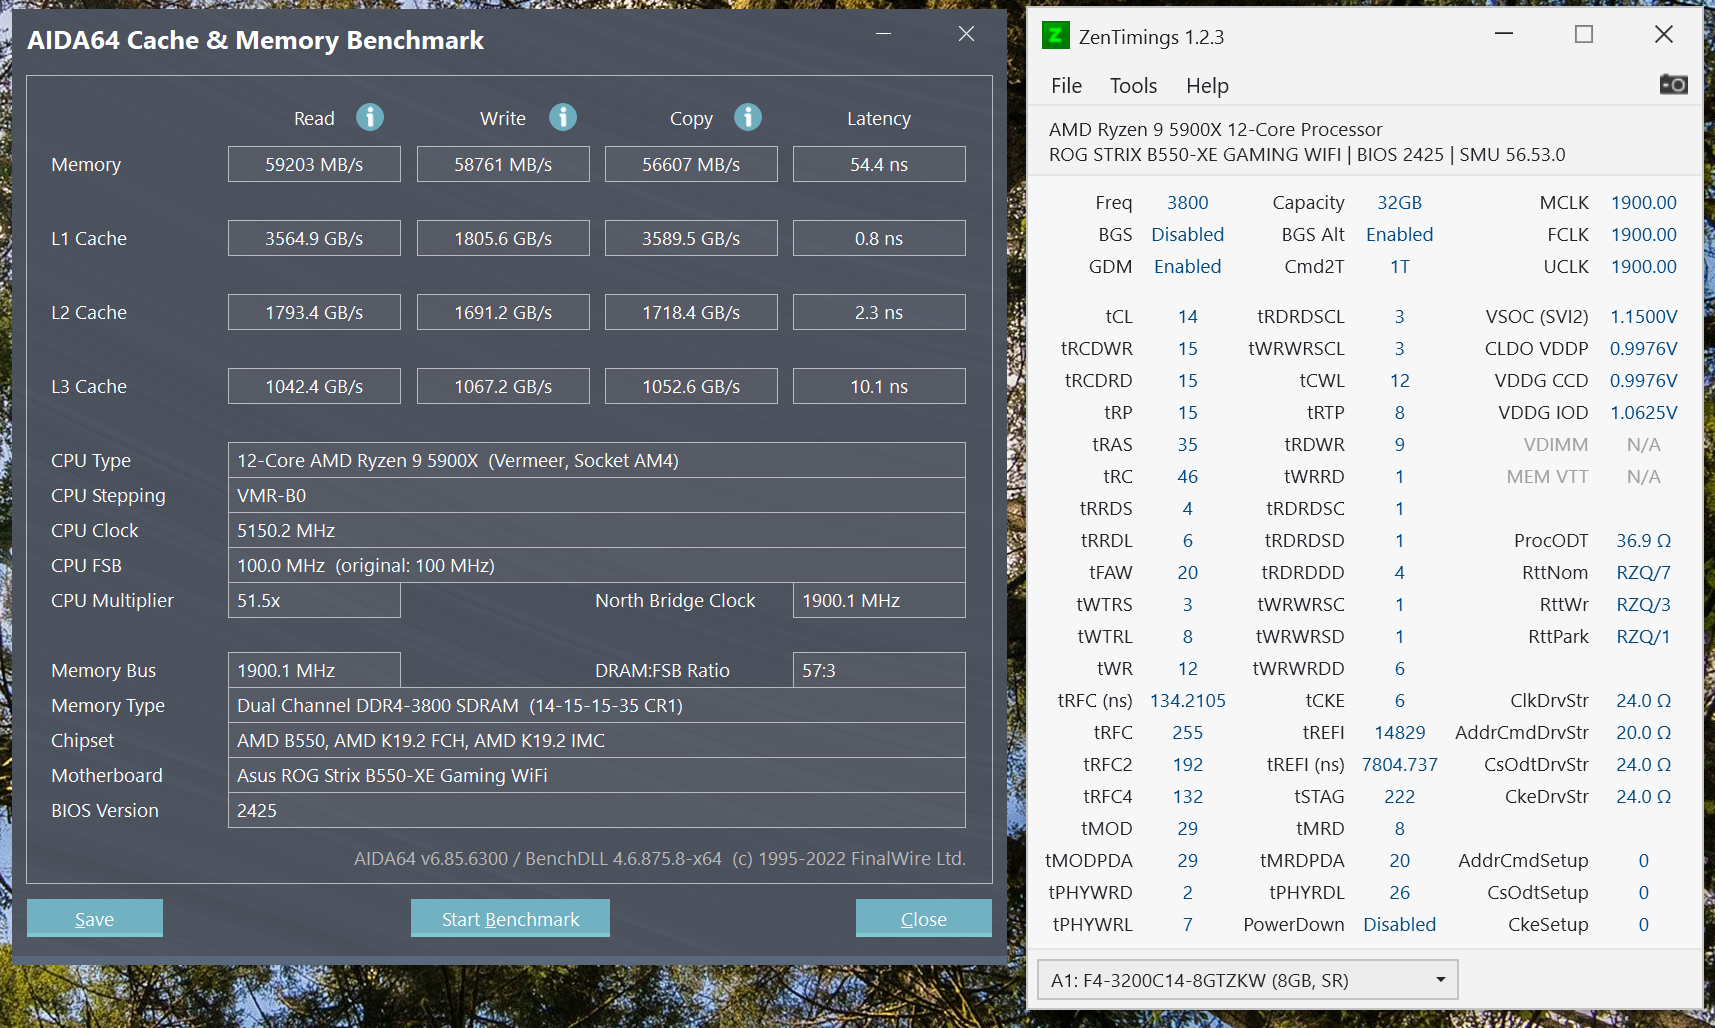
Task: Click the Memory Type field DDR4-3800 SDRAM
Action: click(597, 705)
